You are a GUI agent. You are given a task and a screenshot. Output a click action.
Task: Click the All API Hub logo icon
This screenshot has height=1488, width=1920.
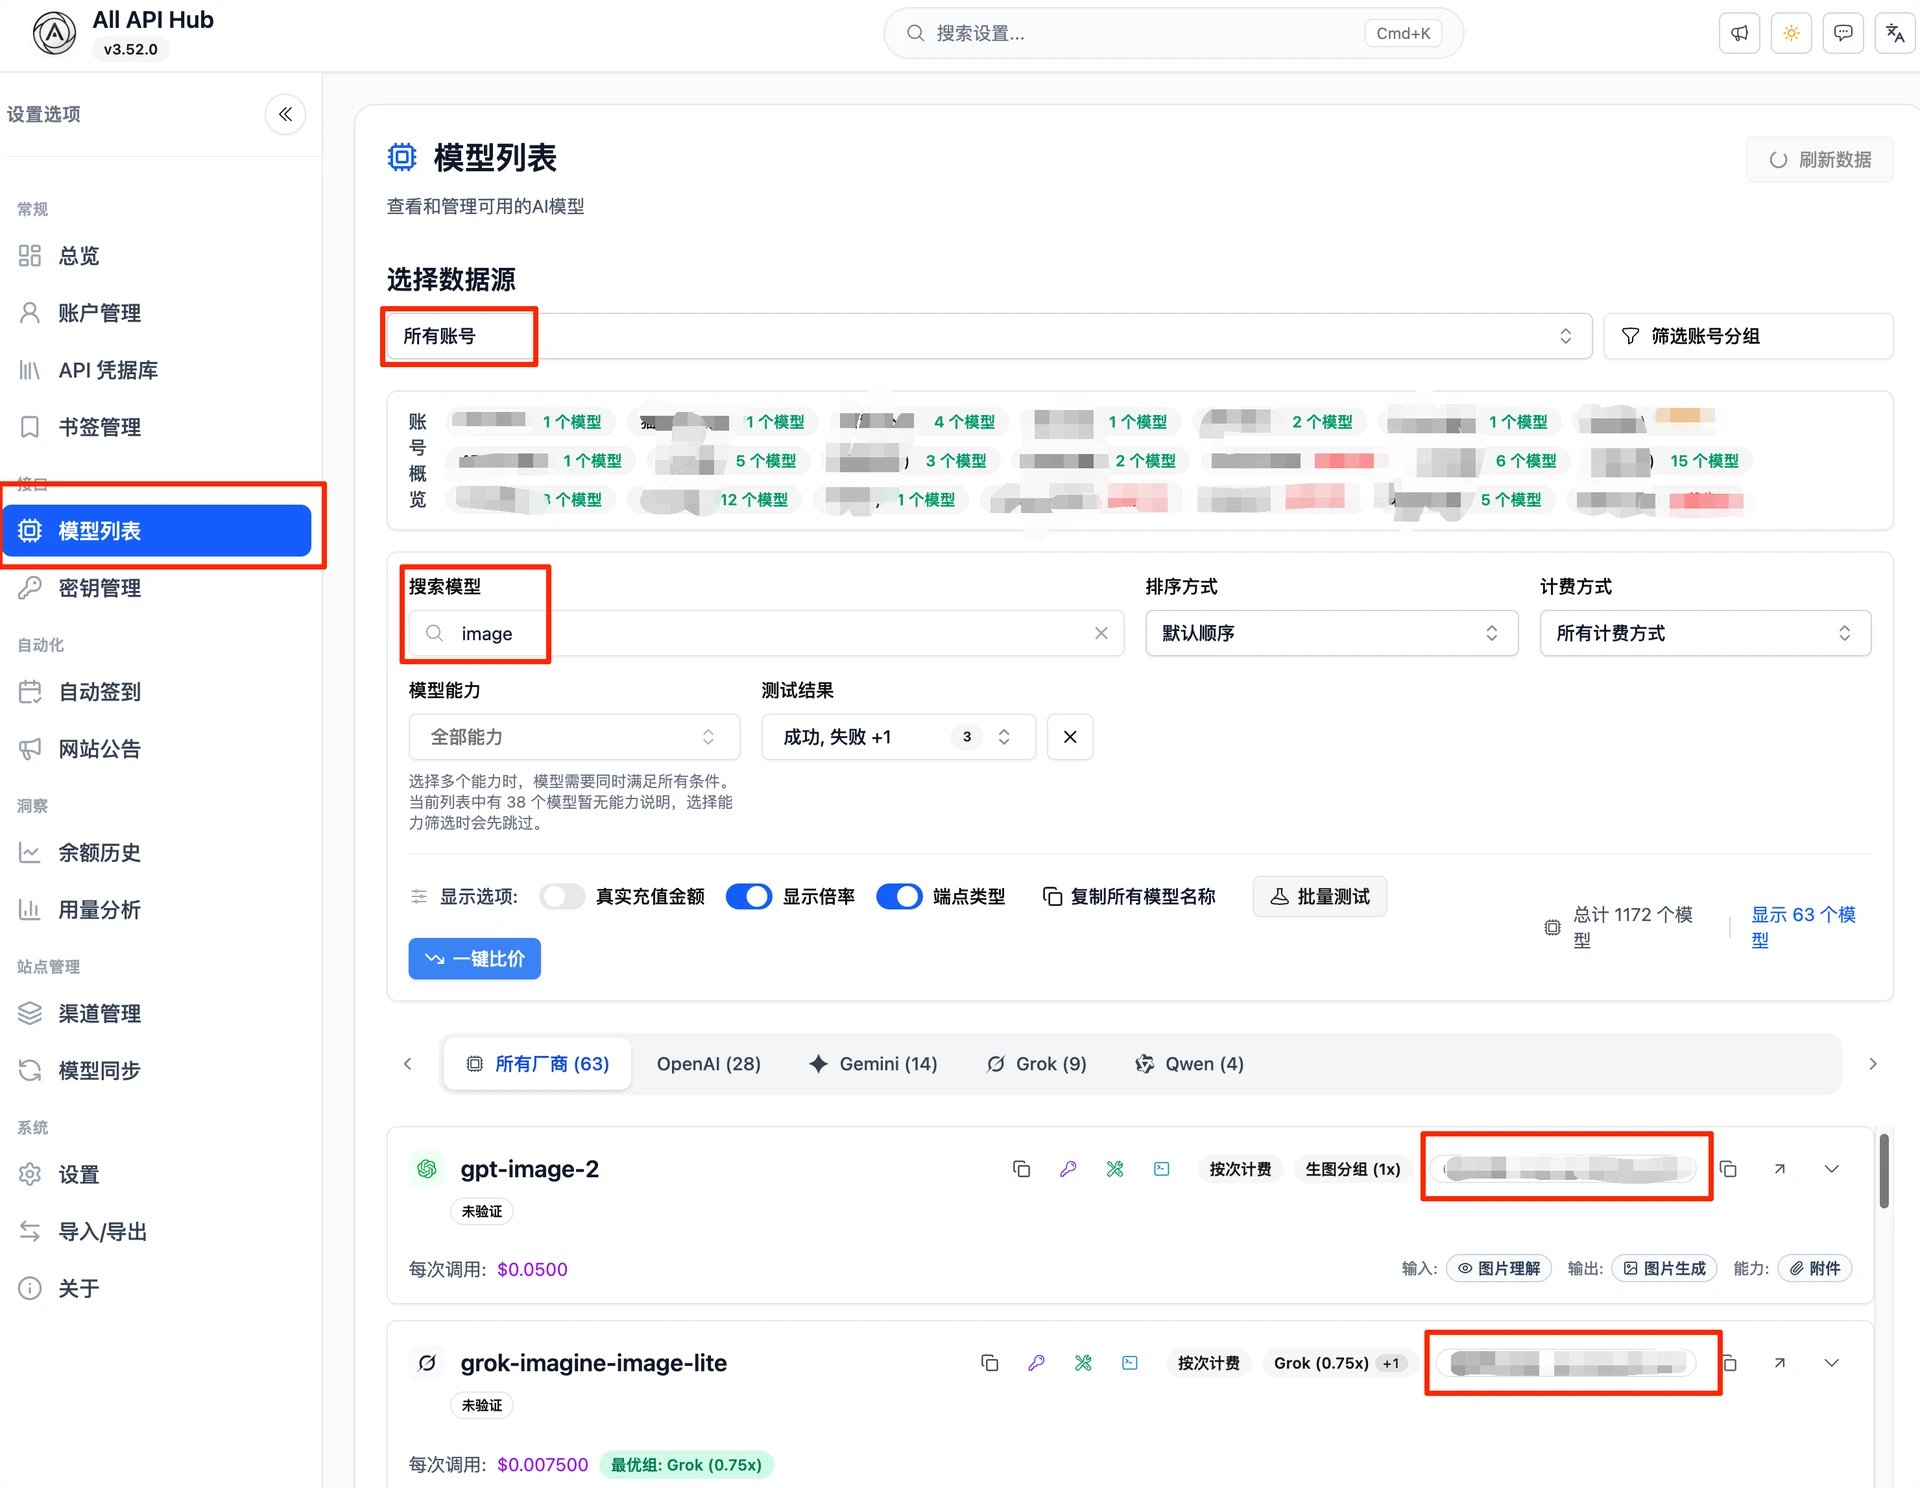54,33
